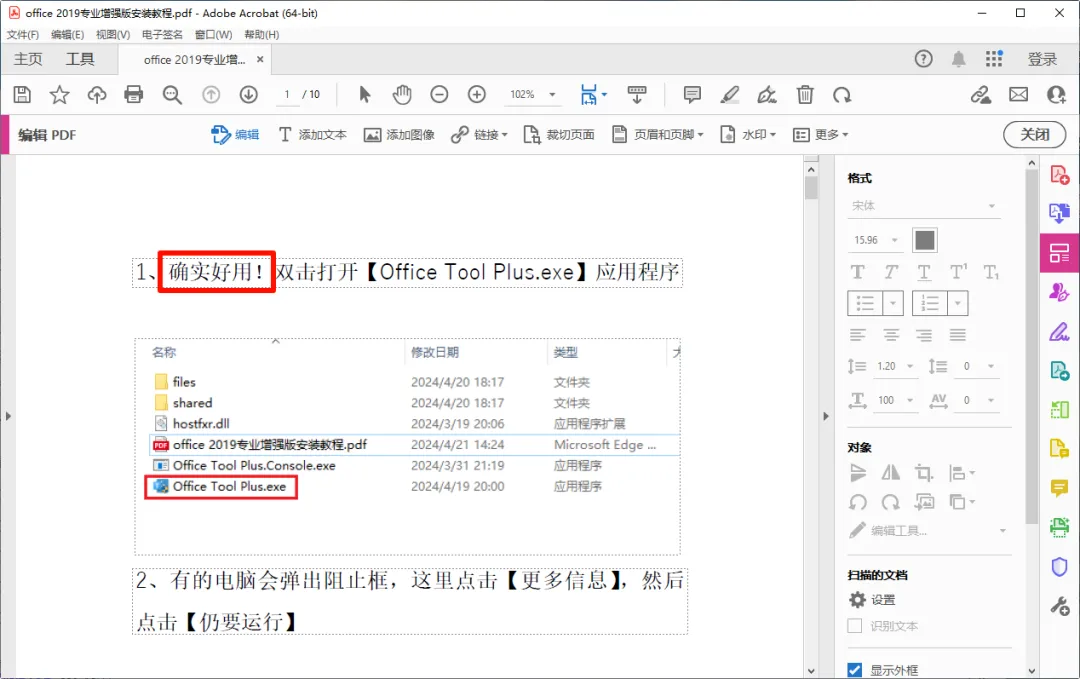Viewport: 1080px width, 679px height.
Task: Toggle the 显示外框 checkbox
Action: pos(855,670)
